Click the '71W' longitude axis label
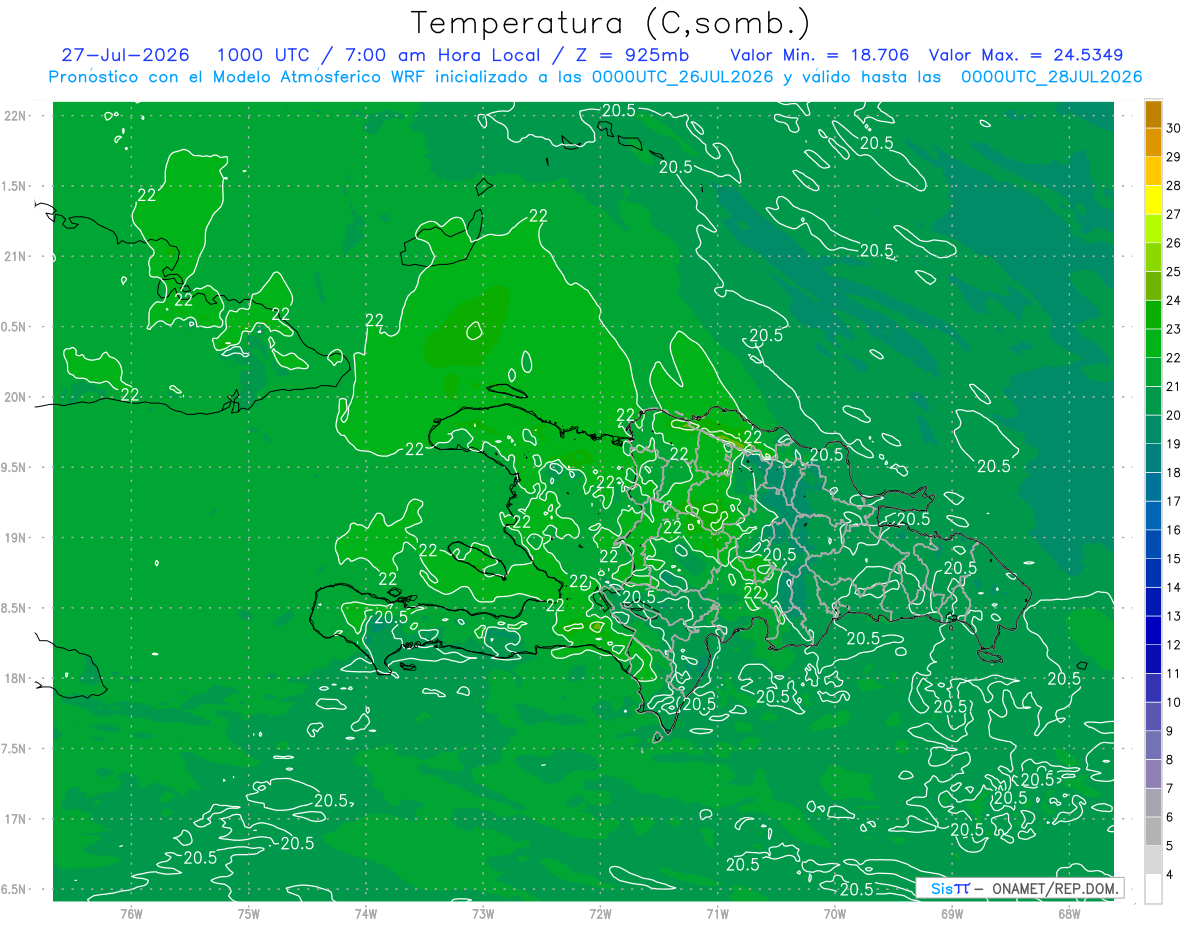Viewport: 1200px width, 927px height. point(717,913)
